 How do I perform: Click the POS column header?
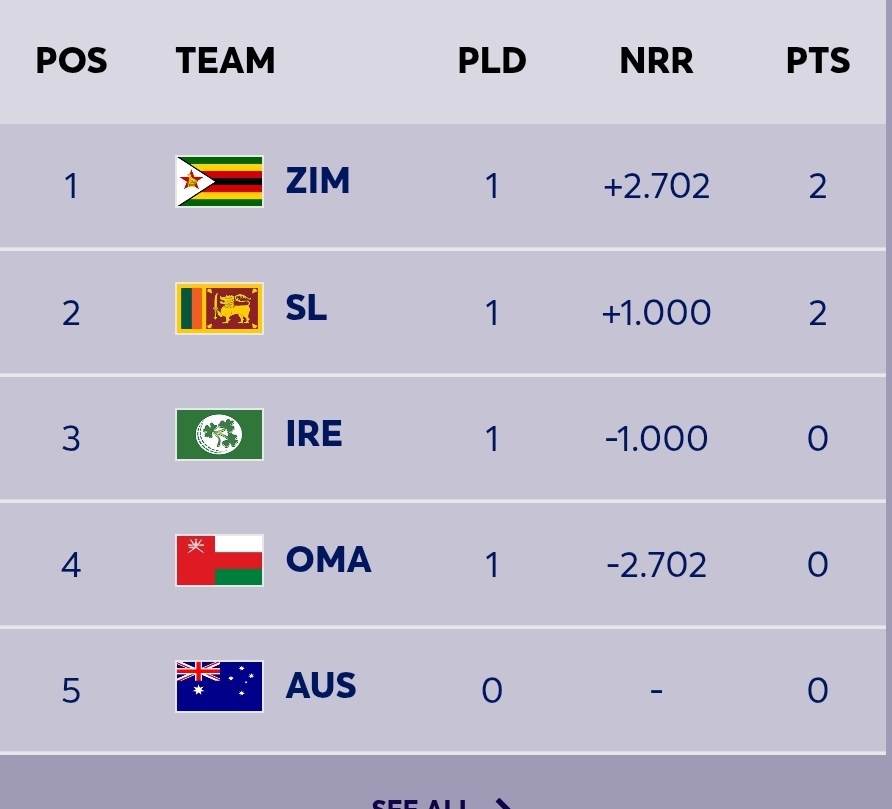click(x=71, y=62)
